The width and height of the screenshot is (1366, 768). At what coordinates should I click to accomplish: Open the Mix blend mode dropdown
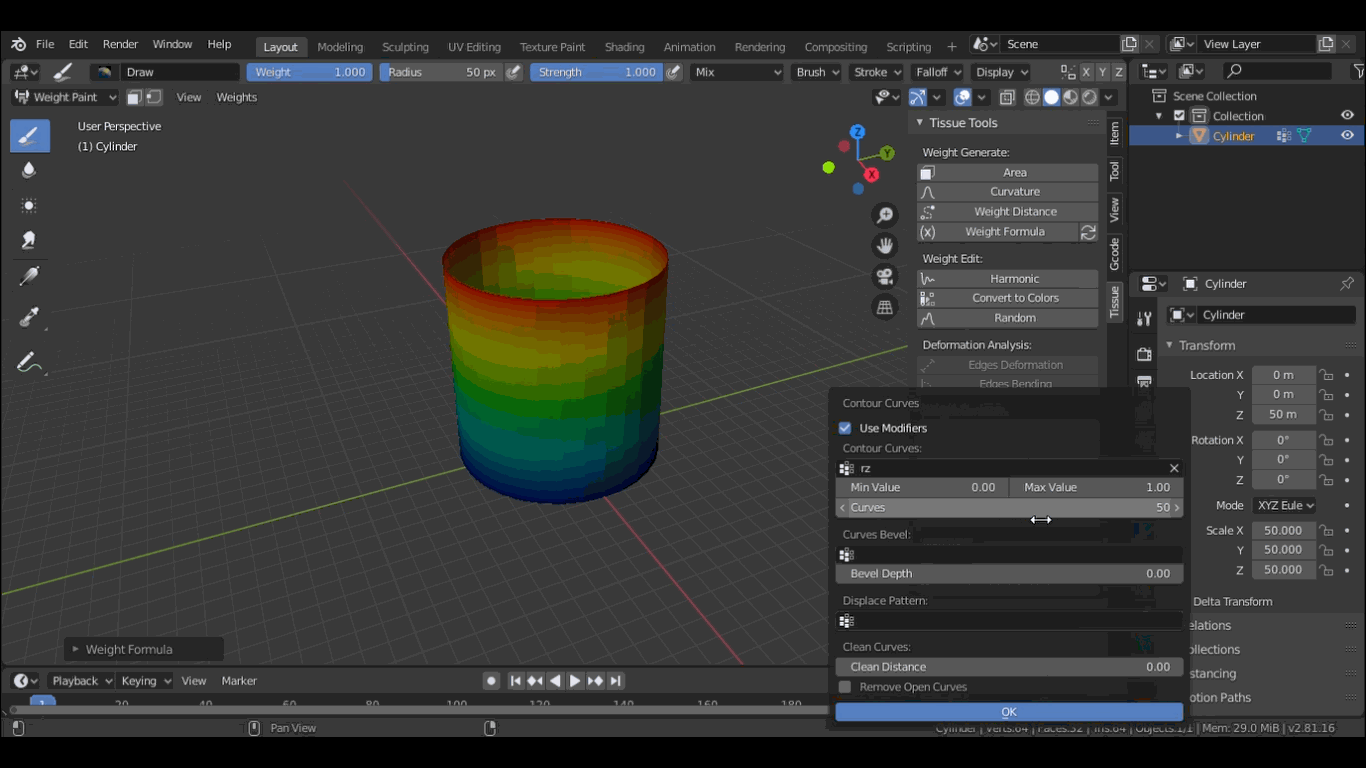pyautogui.click(x=737, y=72)
